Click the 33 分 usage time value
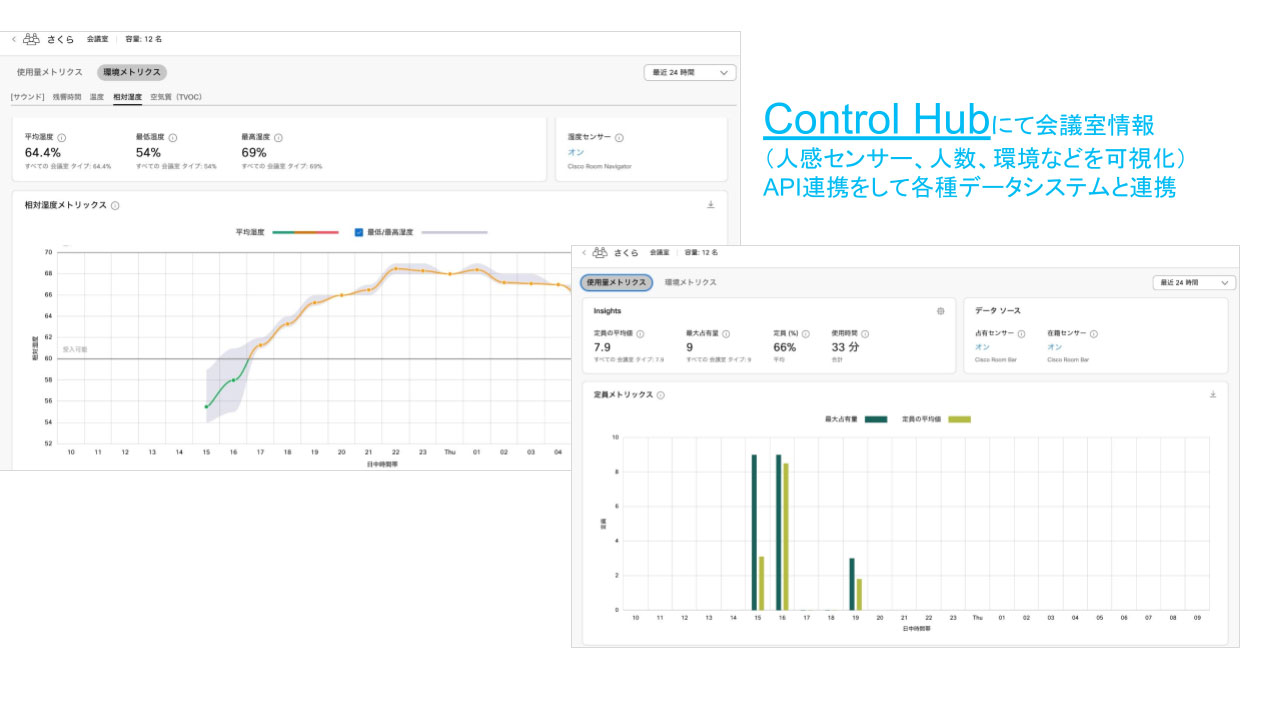The height and width of the screenshot is (720, 1280). [845, 347]
